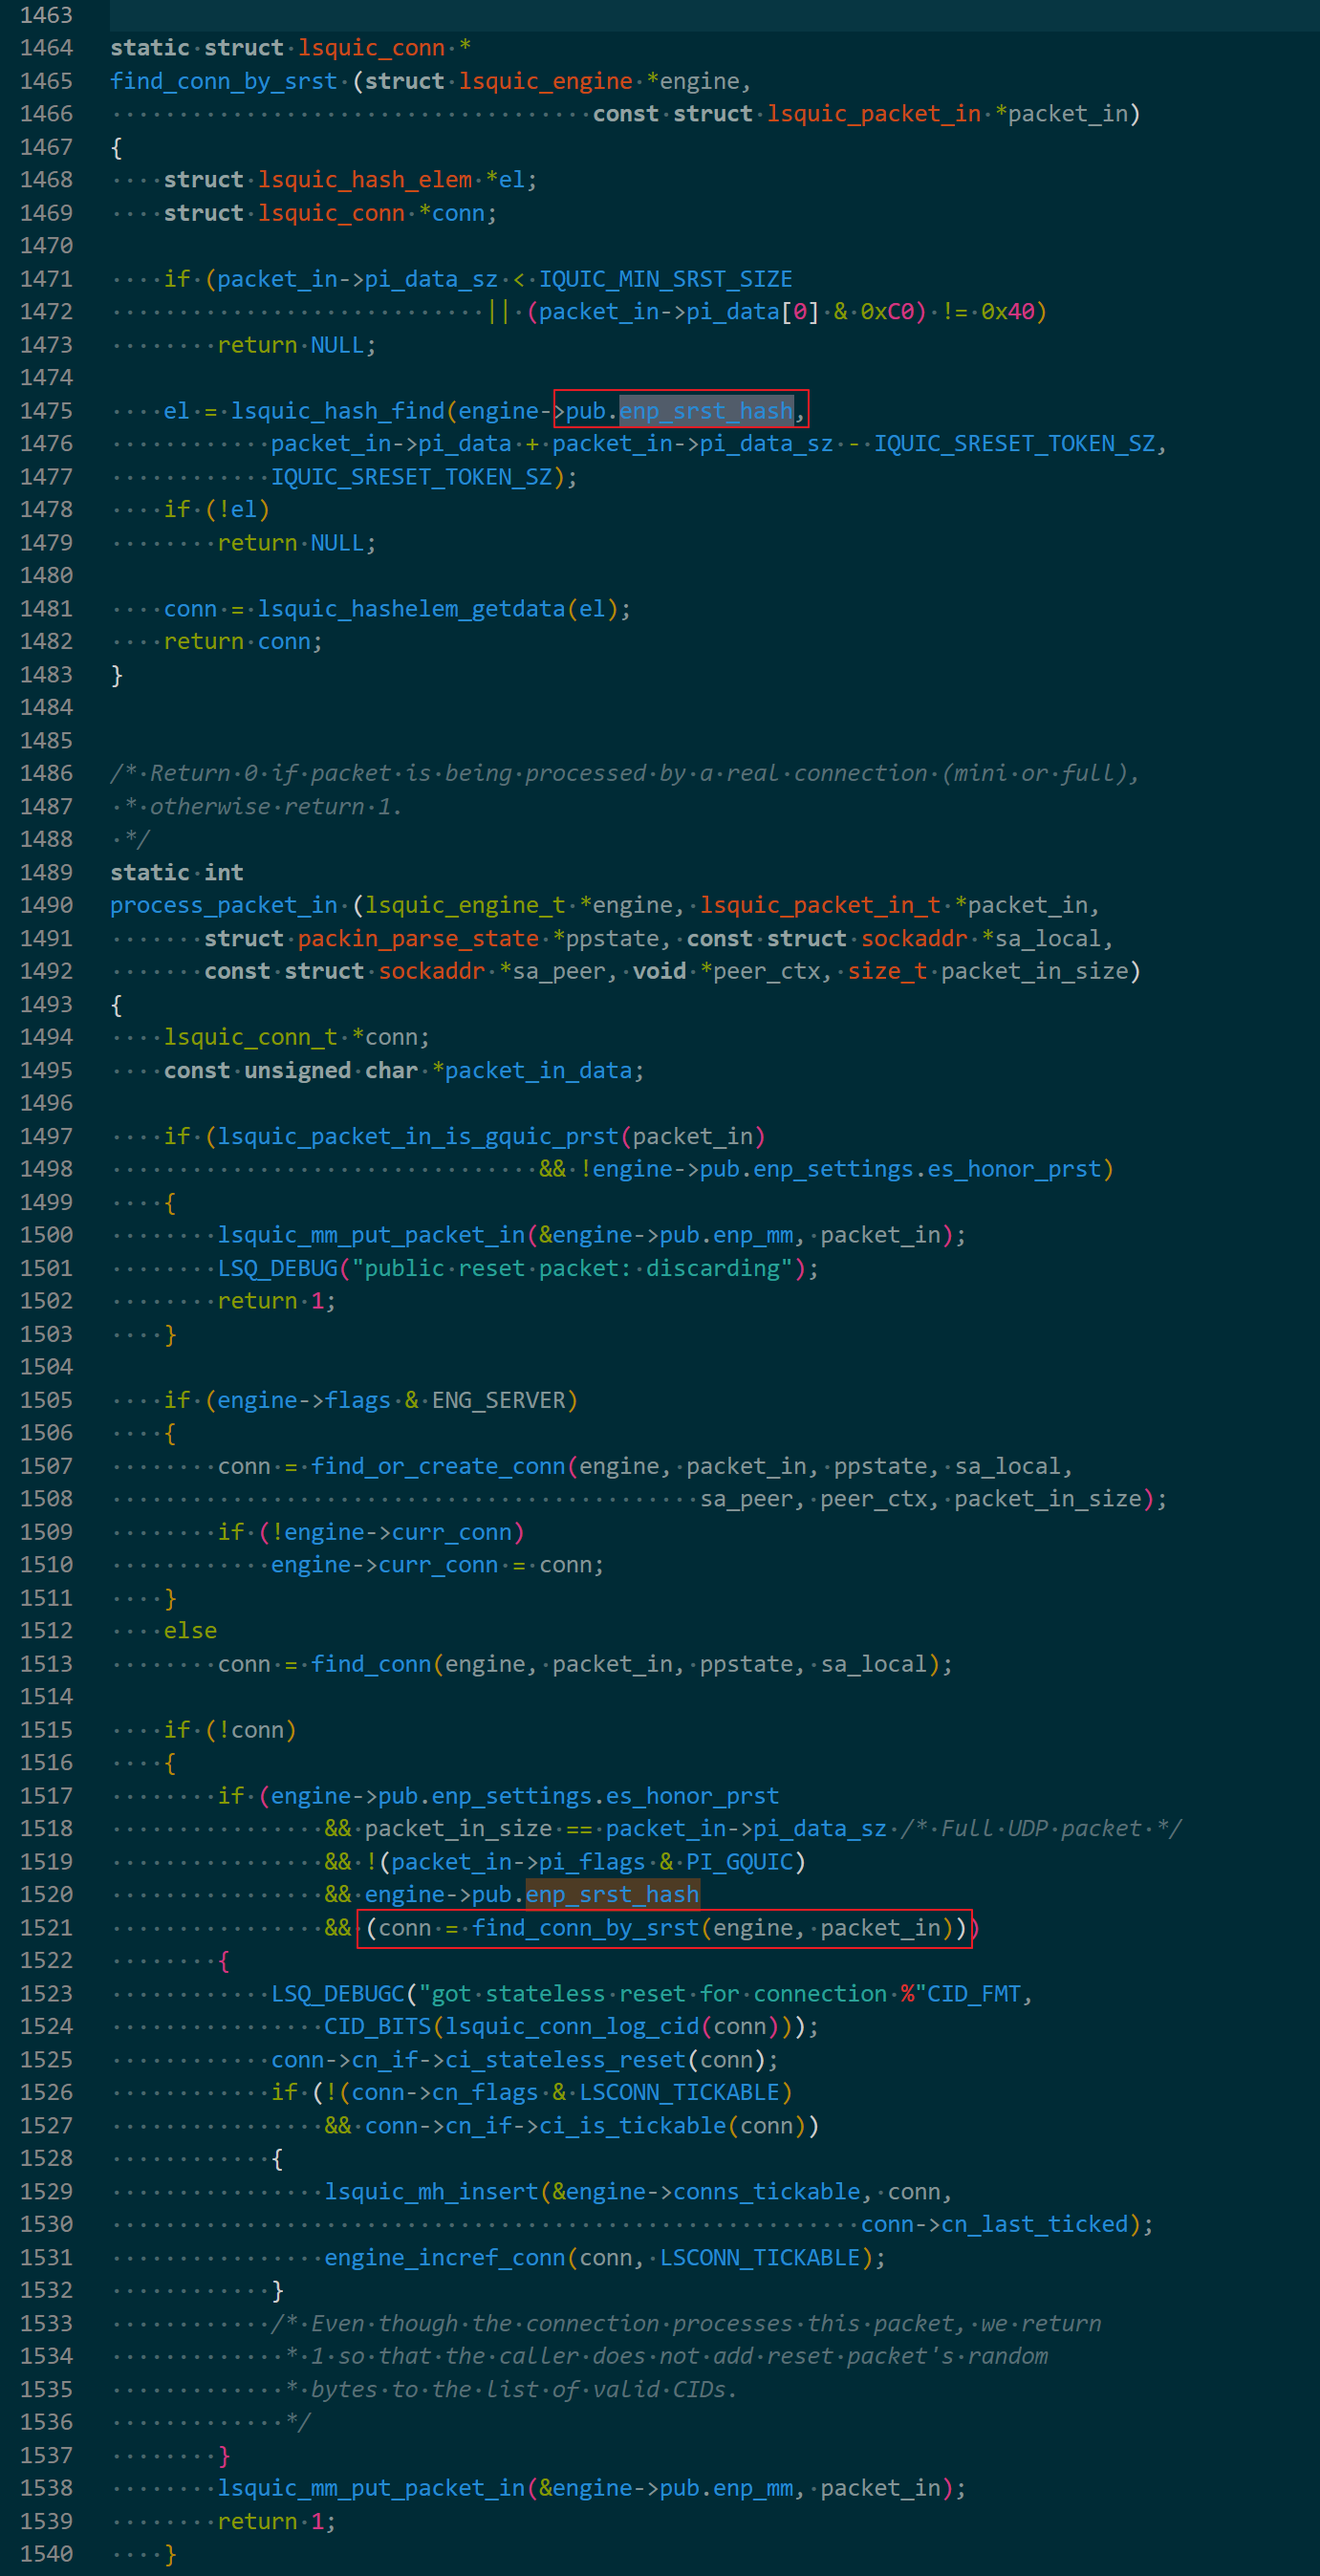Click highlighted enp_srst_hash on line 1520
The width and height of the screenshot is (1320, 2576).
(x=612, y=1894)
